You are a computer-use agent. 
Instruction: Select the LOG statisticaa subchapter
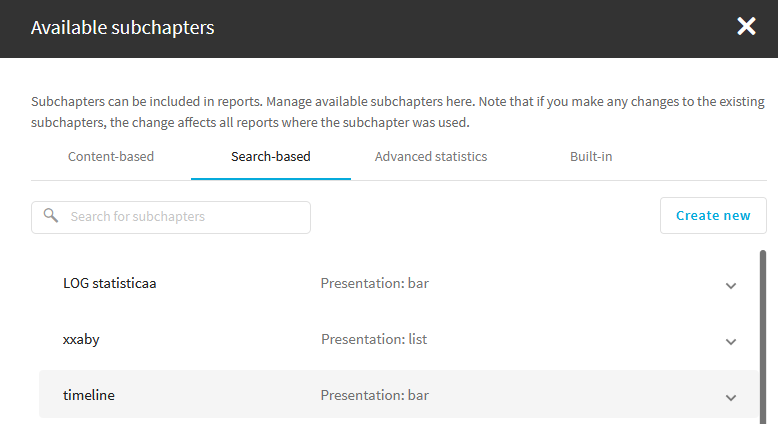(x=109, y=283)
